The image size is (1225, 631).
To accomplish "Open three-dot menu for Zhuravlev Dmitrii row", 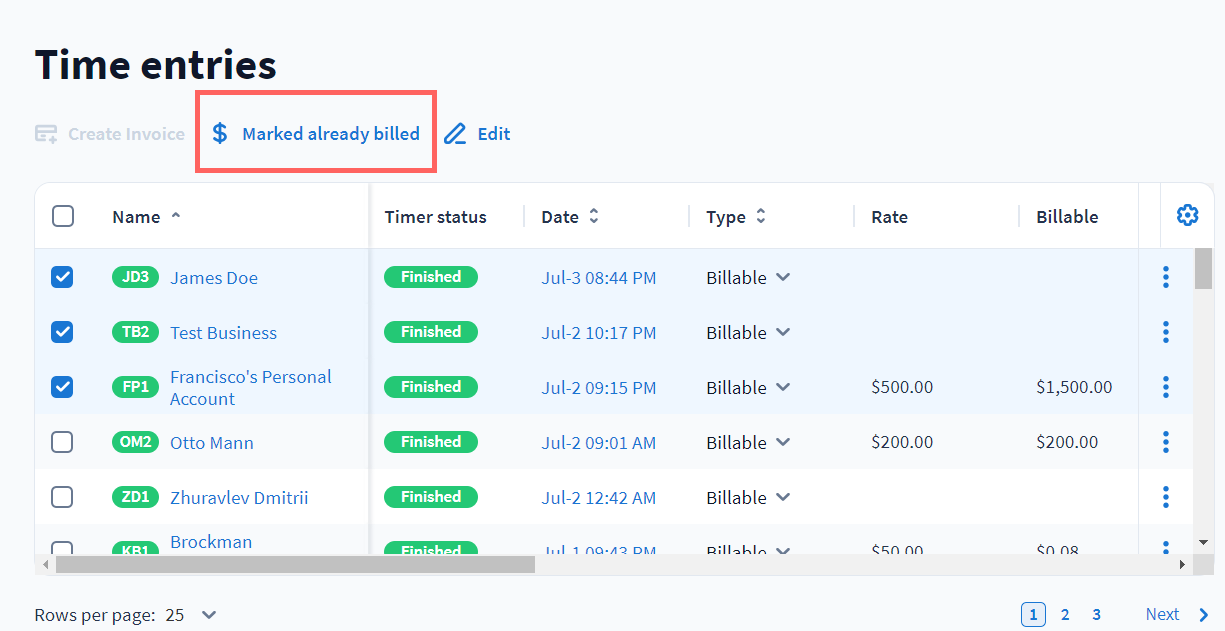I will (1166, 497).
